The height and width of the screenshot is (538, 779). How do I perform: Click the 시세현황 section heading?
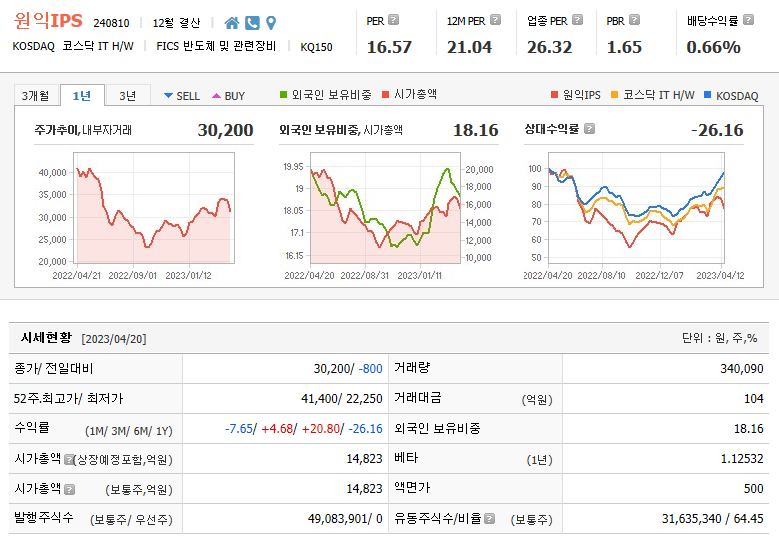46,338
